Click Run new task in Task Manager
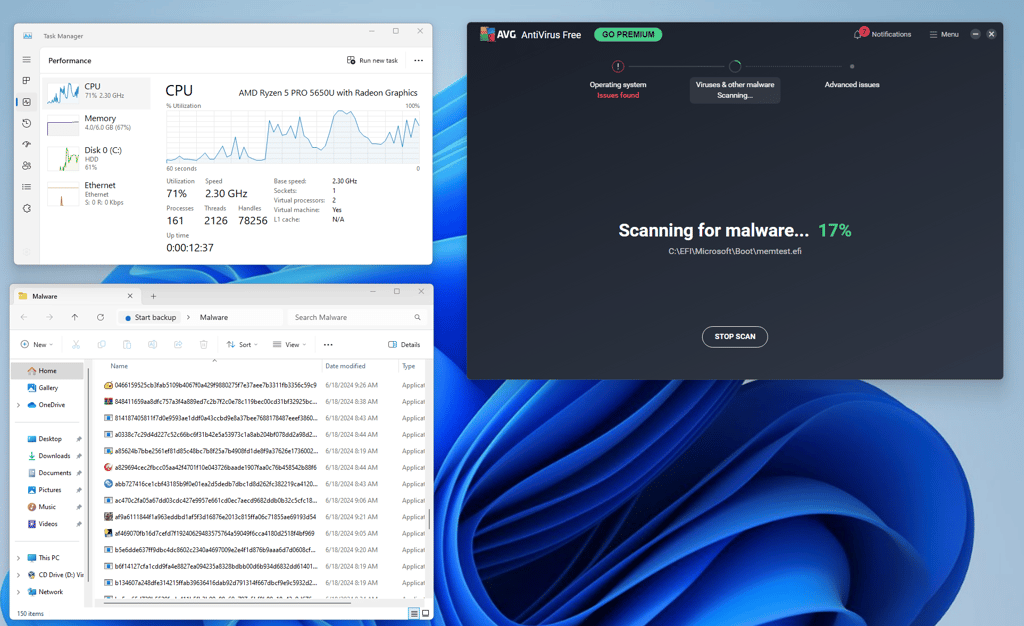Viewport: 1024px width, 626px height. pos(372,60)
